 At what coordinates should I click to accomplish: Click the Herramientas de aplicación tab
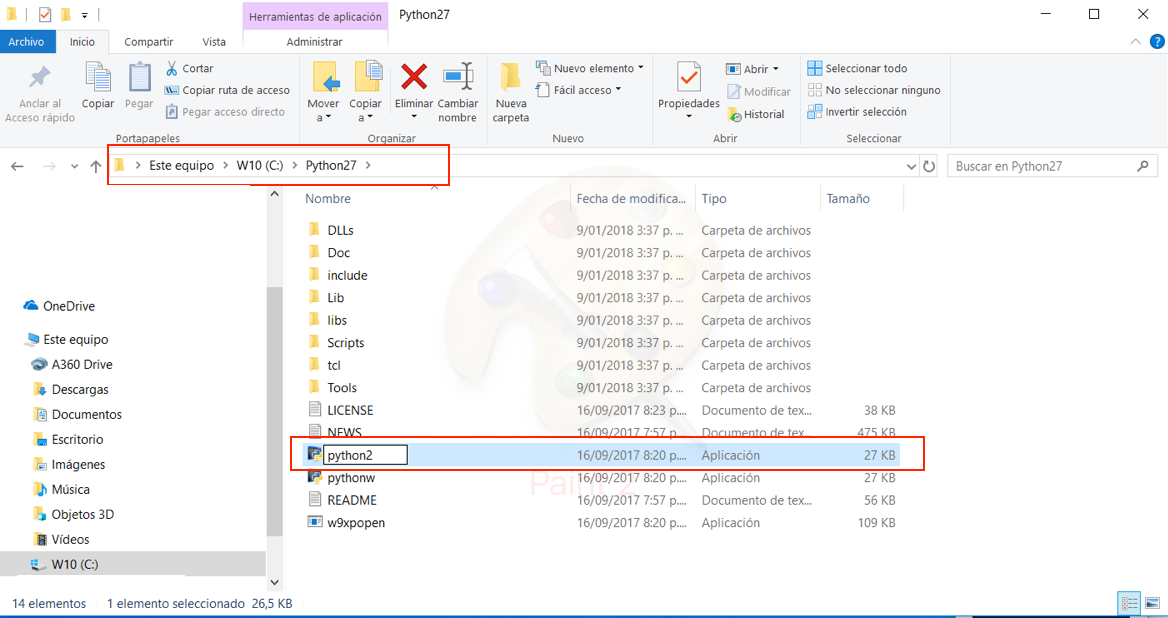pyautogui.click(x=315, y=16)
